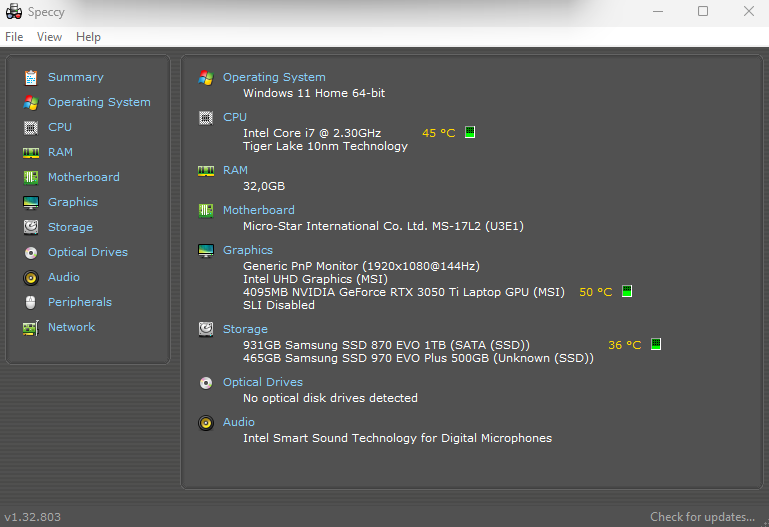Select Operating System in the sidebar

(x=99, y=102)
